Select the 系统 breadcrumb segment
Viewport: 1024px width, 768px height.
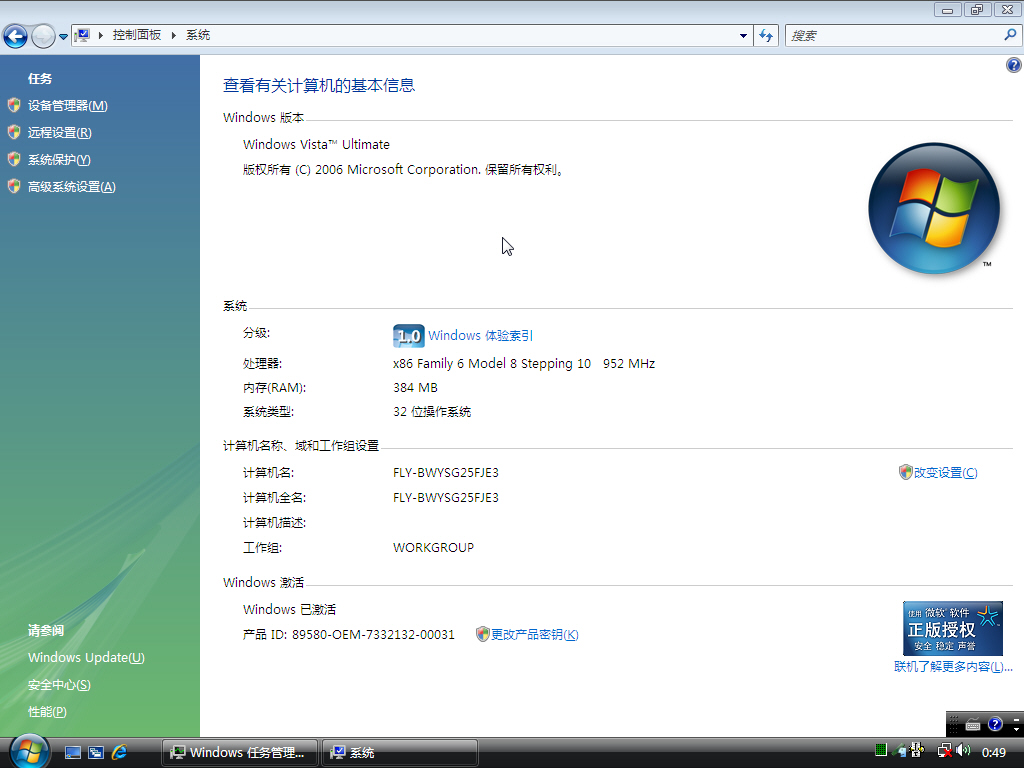coord(198,35)
